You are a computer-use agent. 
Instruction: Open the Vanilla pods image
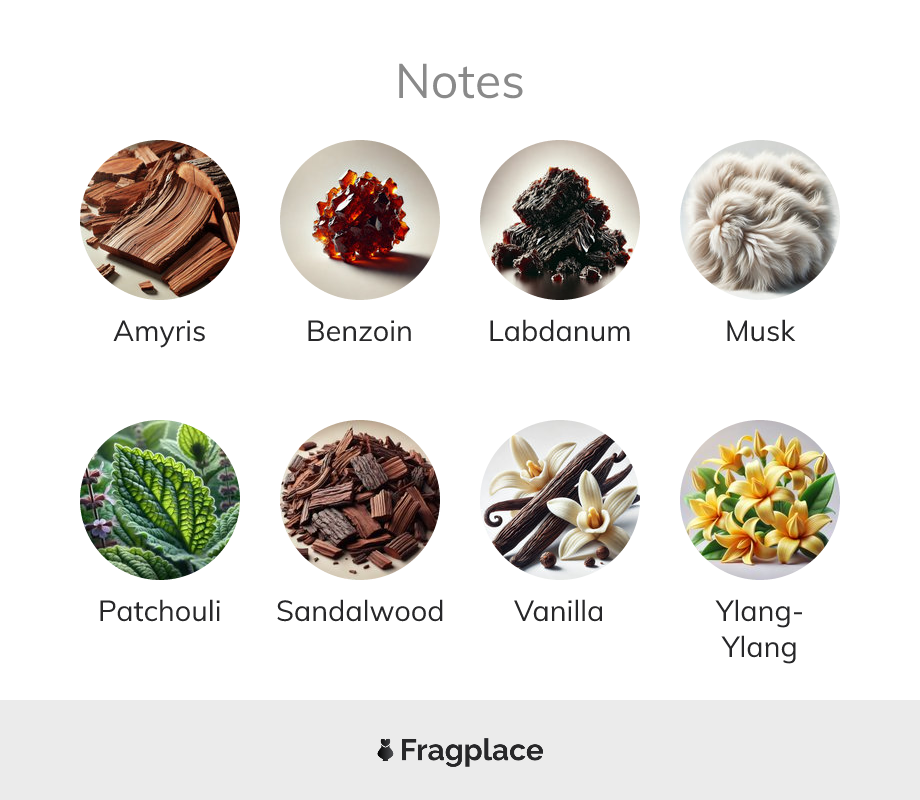click(560, 499)
